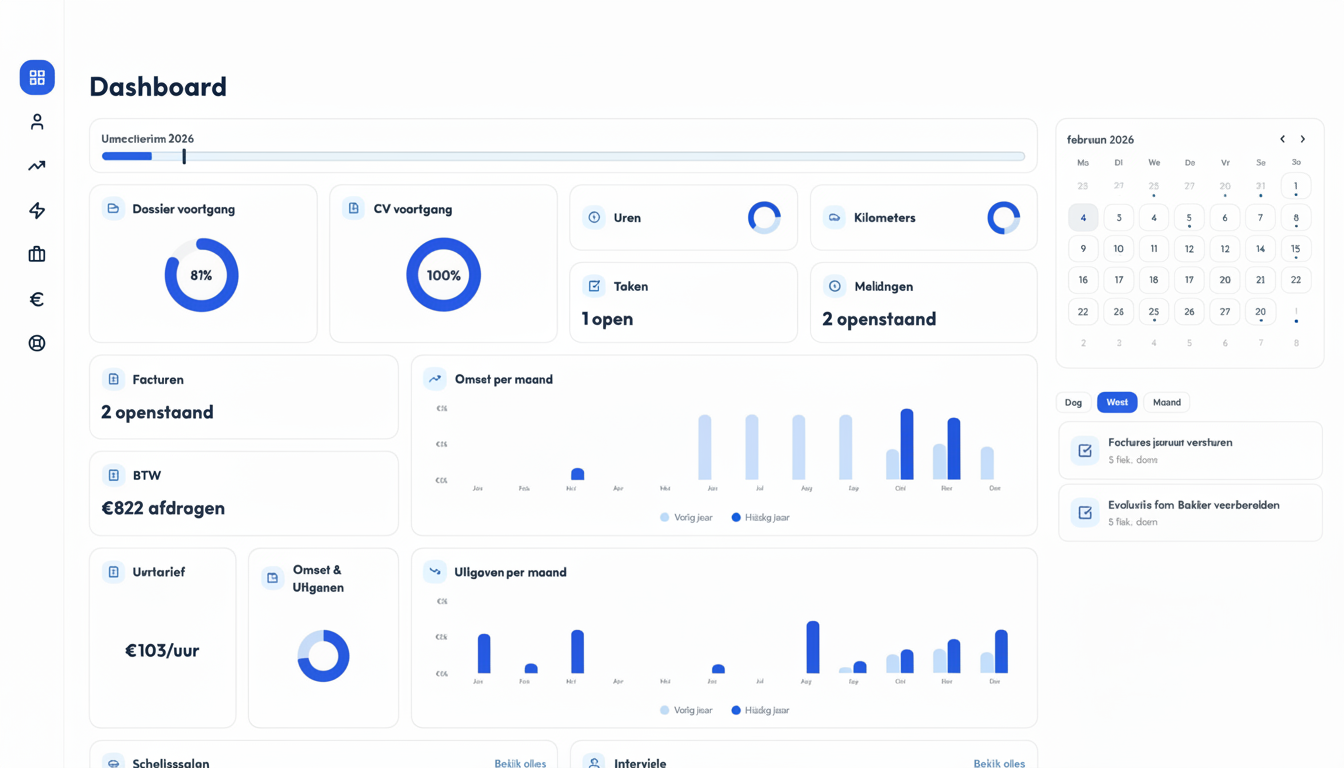1344x768 pixels.
Task: Click the trending arrow icon in sidebar
Action: pos(37,166)
